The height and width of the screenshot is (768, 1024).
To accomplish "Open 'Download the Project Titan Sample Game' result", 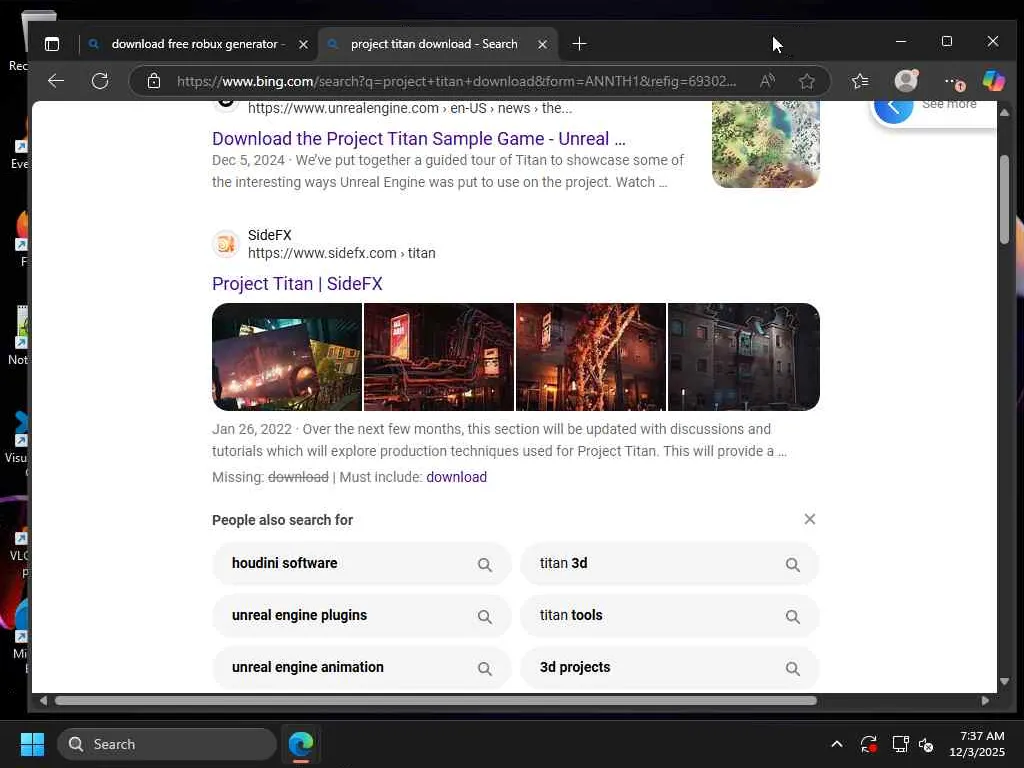I will tap(419, 138).
